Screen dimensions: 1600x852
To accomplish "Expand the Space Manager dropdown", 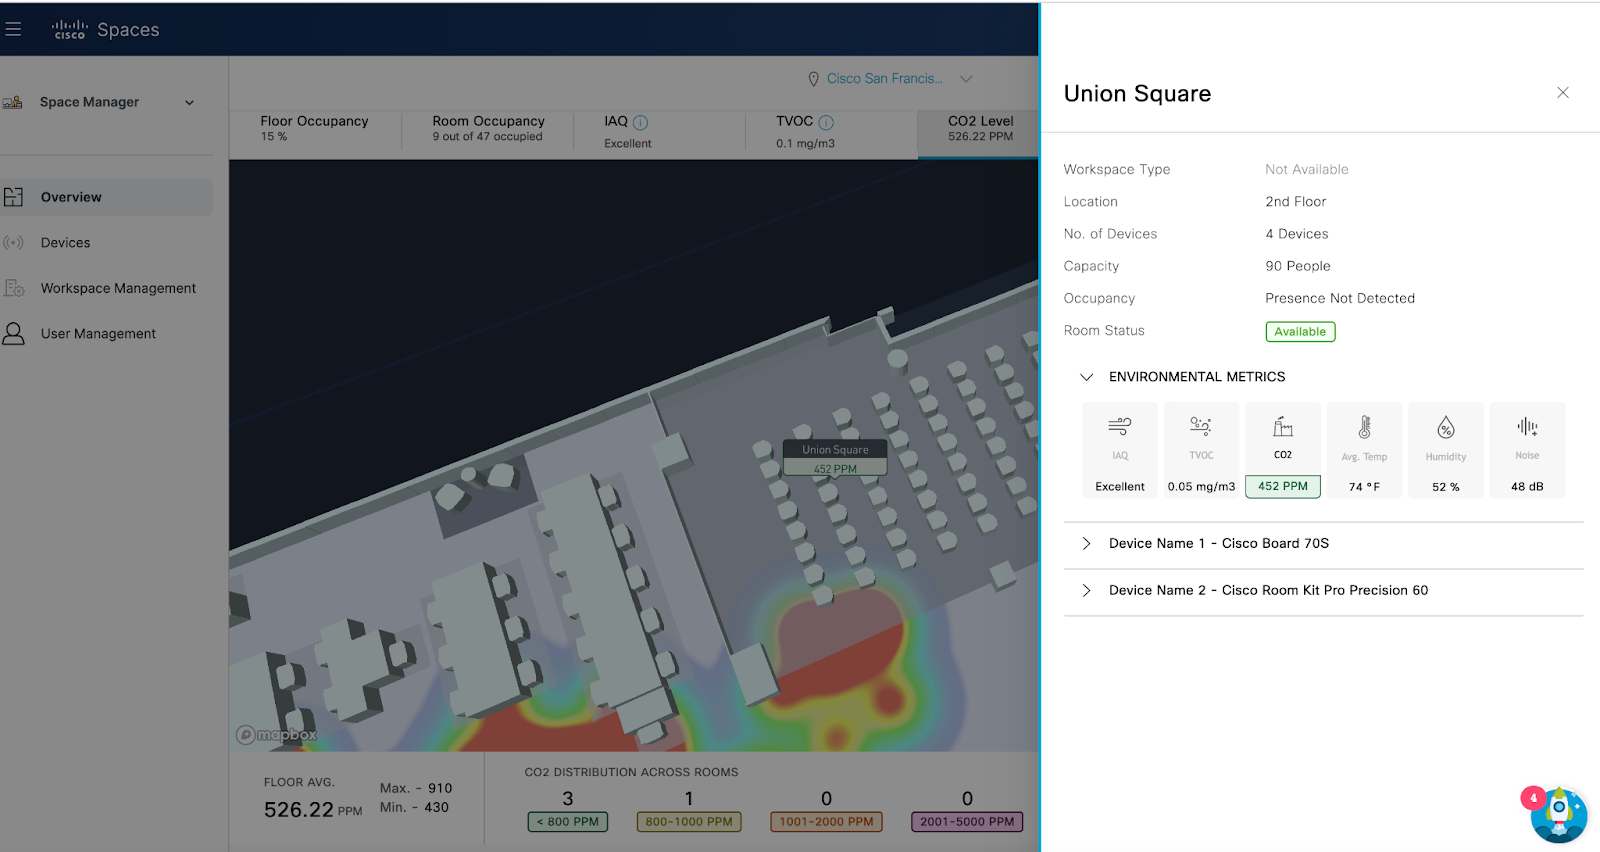I will click(189, 102).
